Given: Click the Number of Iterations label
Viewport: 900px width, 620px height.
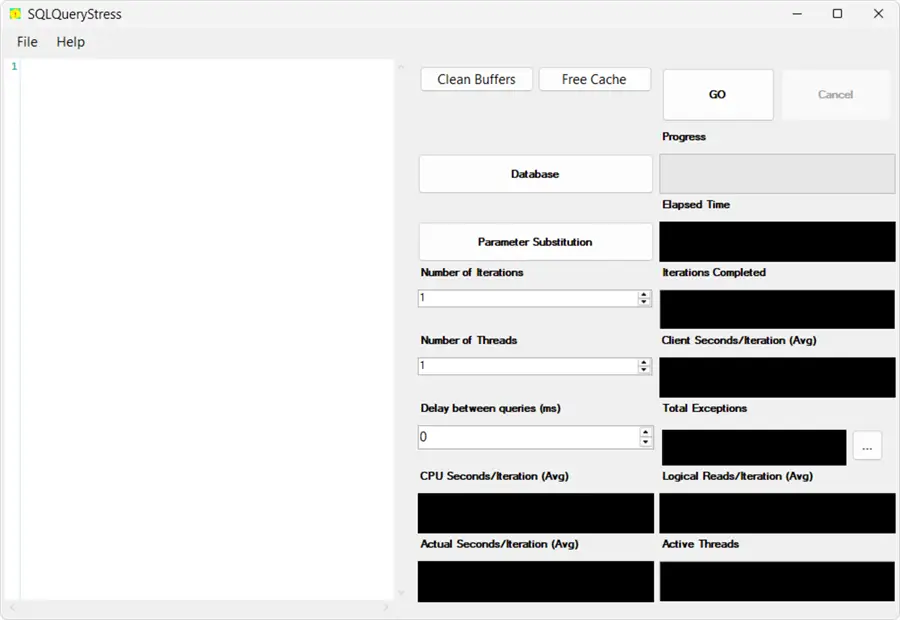Looking at the screenshot, I should 472,272.
